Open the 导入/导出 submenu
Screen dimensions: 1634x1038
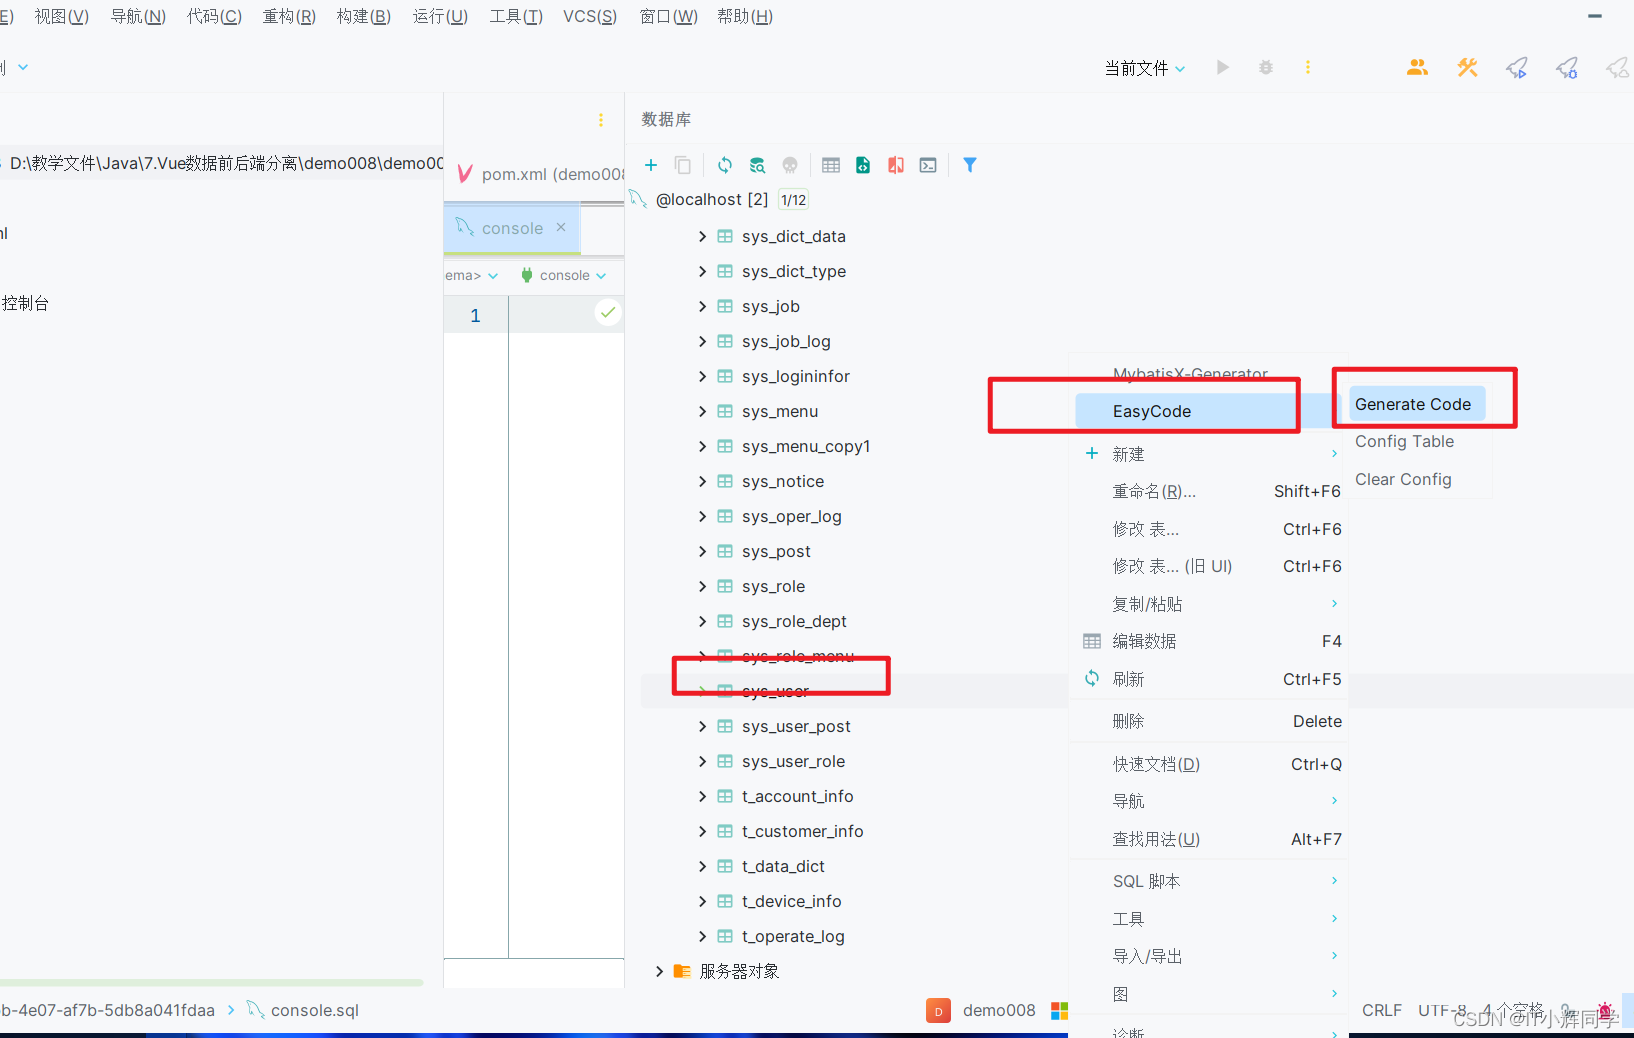[x=1208, y=956]
